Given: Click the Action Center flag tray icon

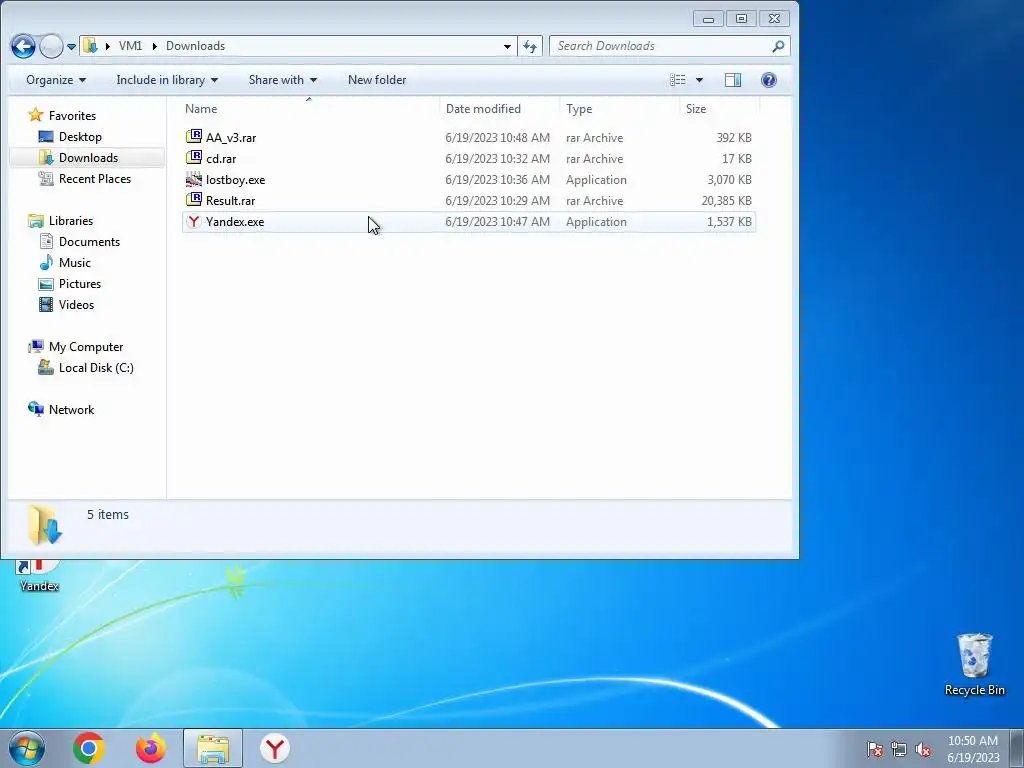Looking at the screenshot, I should [x=874, y=749].
